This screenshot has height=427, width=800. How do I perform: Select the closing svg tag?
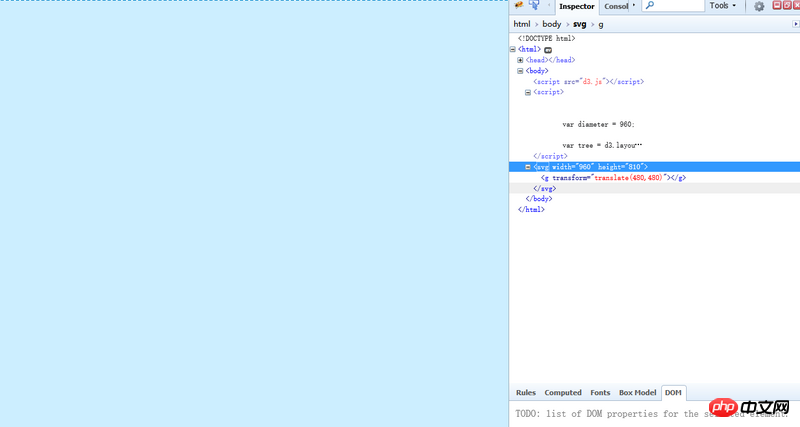(544, 188)
